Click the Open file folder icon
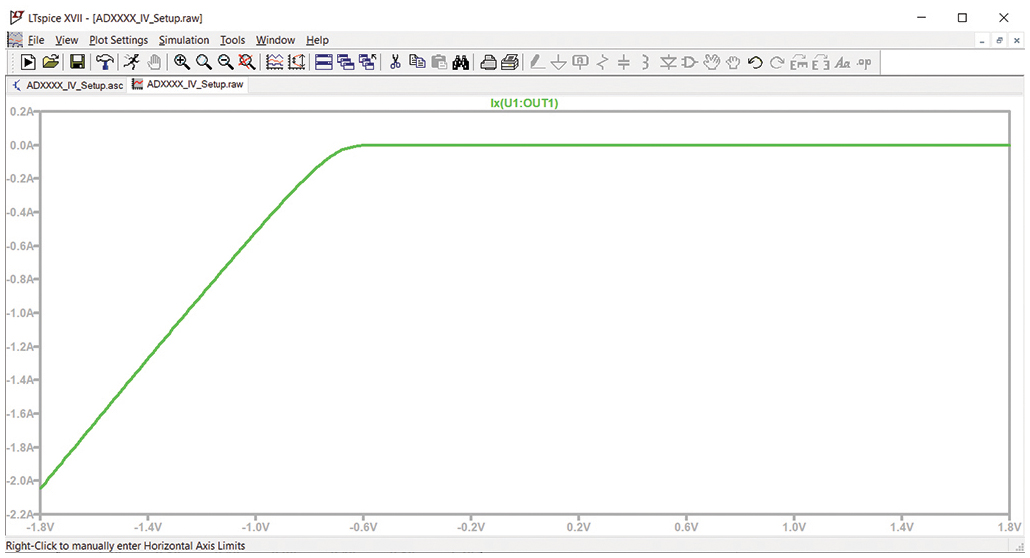The image size is (1030, 558). click(51, 62)
